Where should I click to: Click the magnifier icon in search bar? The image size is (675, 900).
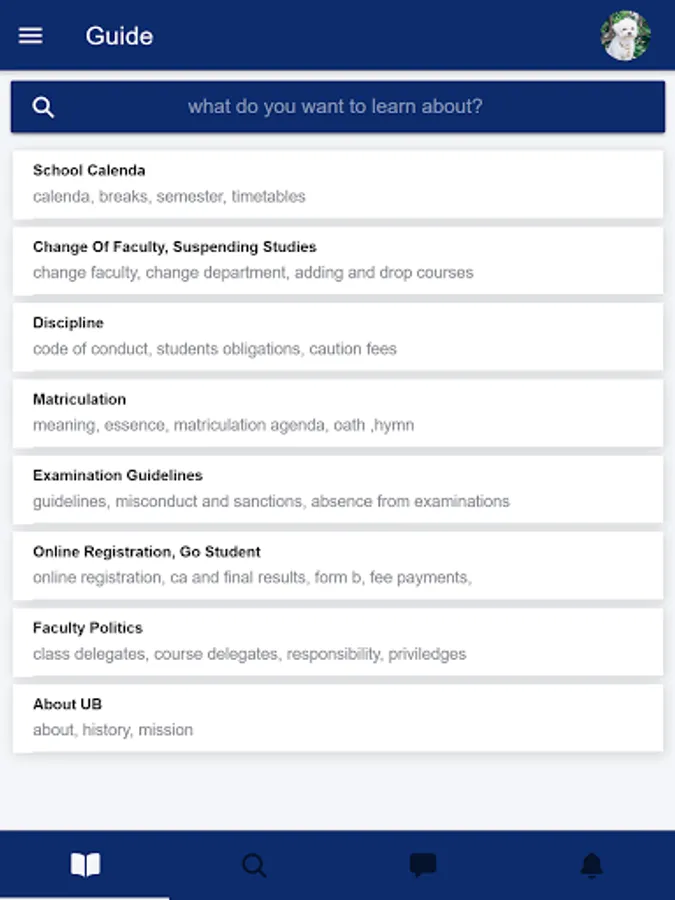click(x=43, y=107)
